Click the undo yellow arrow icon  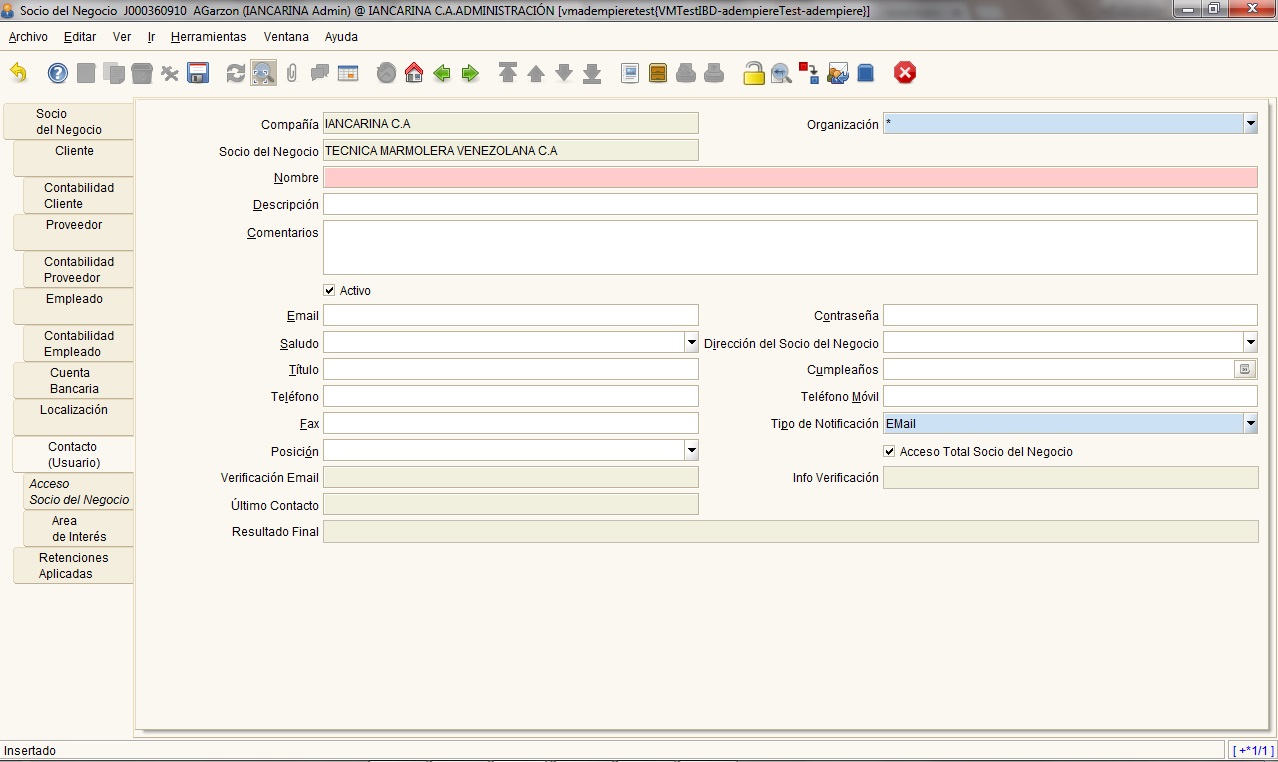18,73
